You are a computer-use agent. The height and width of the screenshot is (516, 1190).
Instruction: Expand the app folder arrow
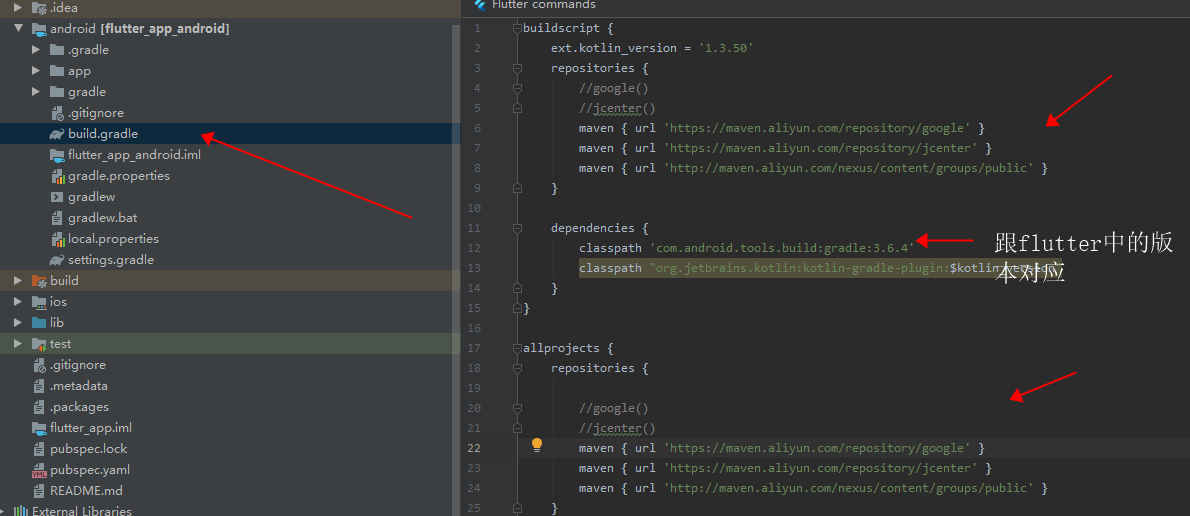click(x=36, y=71)
